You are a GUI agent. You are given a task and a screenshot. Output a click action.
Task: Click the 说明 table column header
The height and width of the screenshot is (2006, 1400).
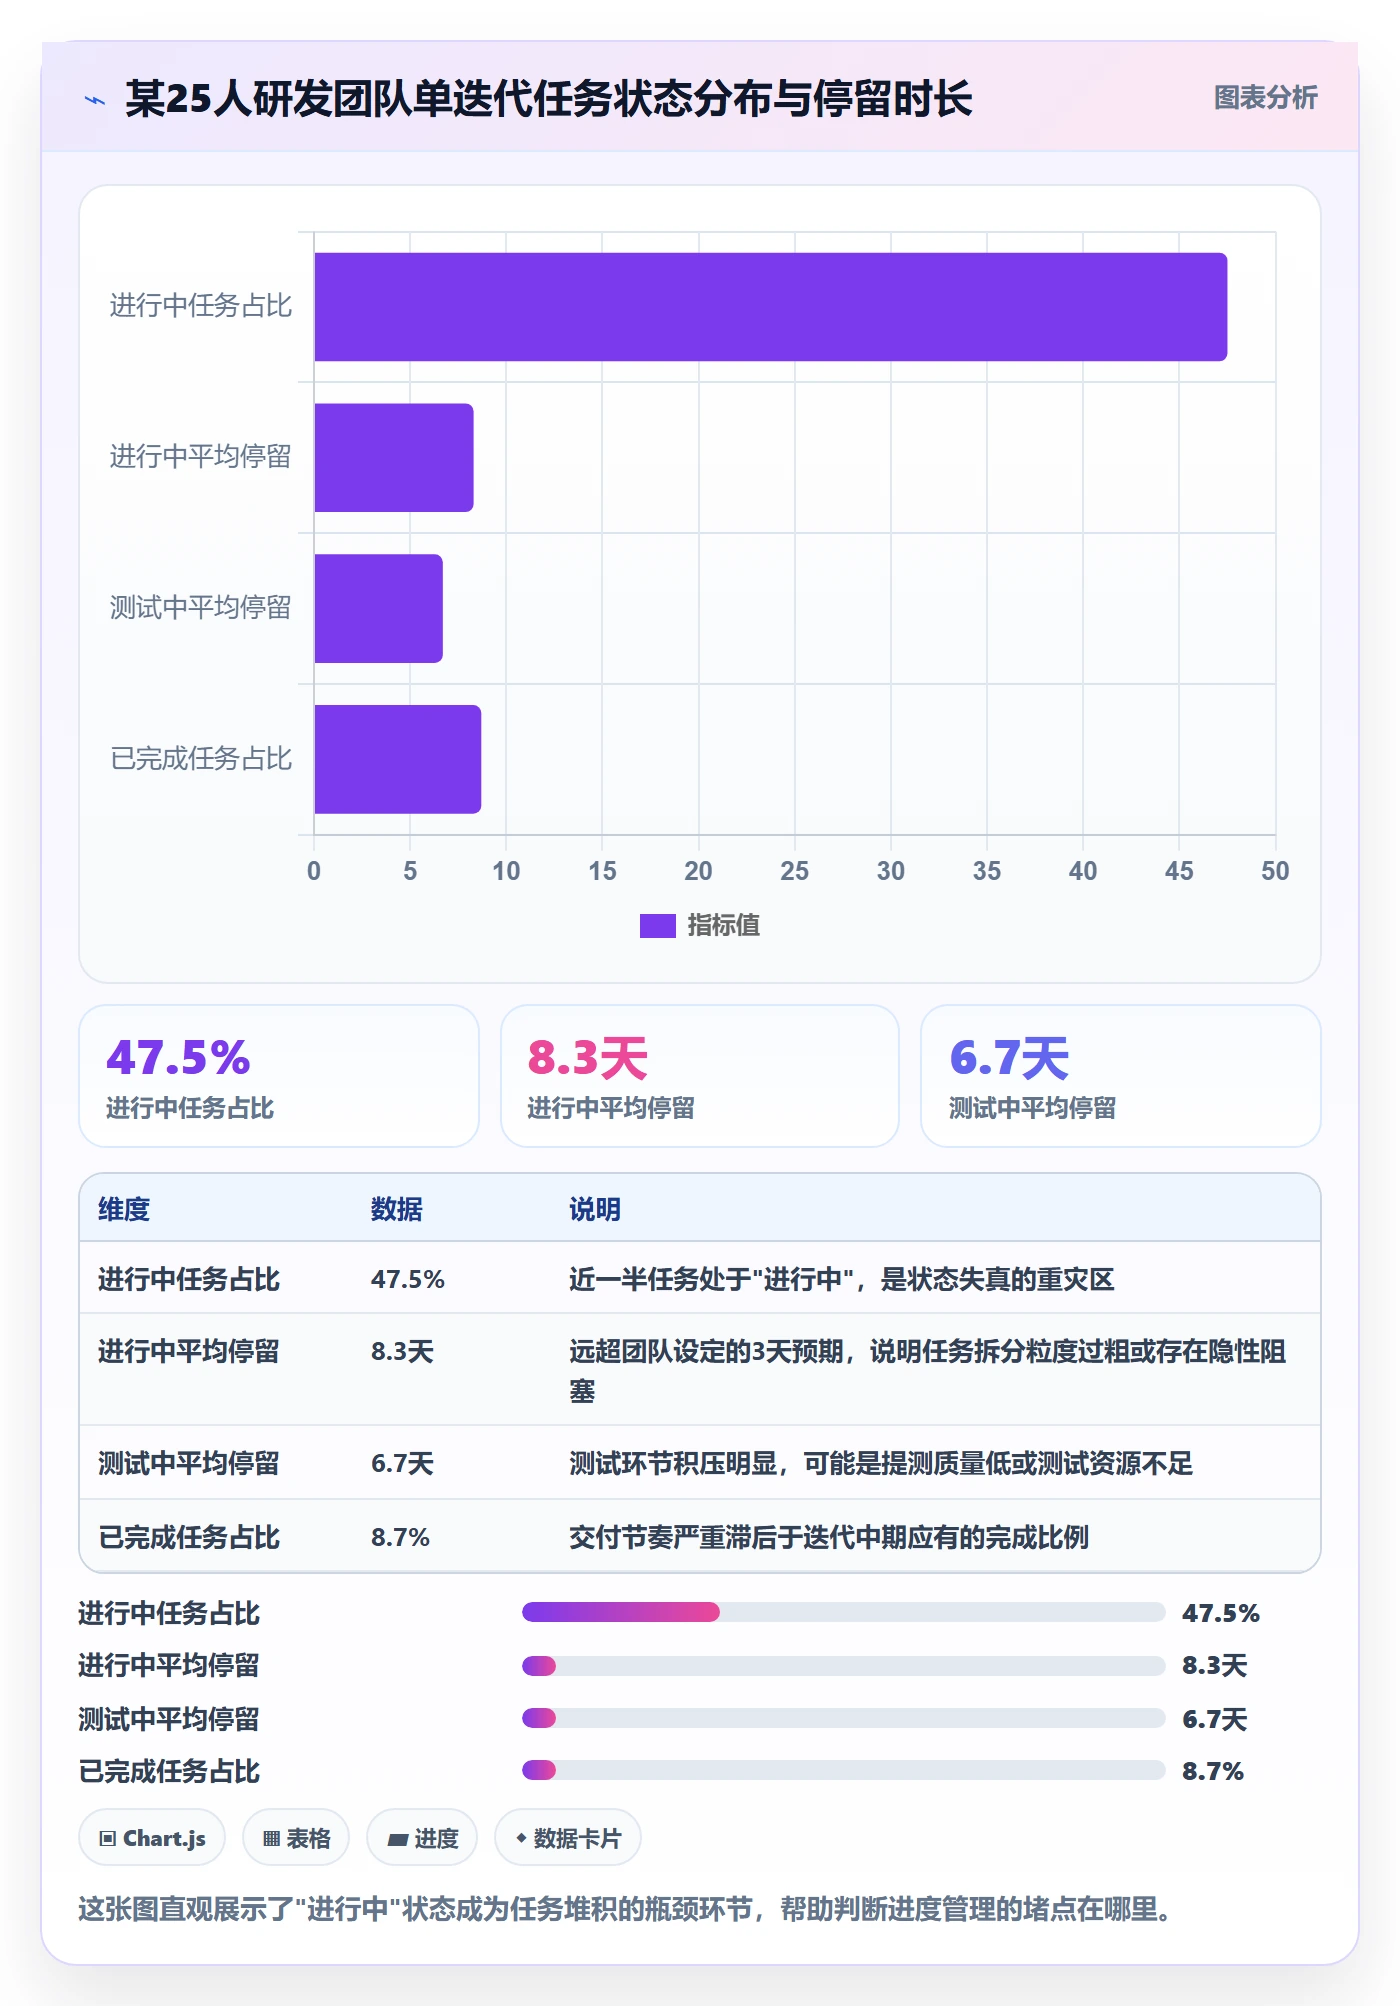pos(595,1209)
